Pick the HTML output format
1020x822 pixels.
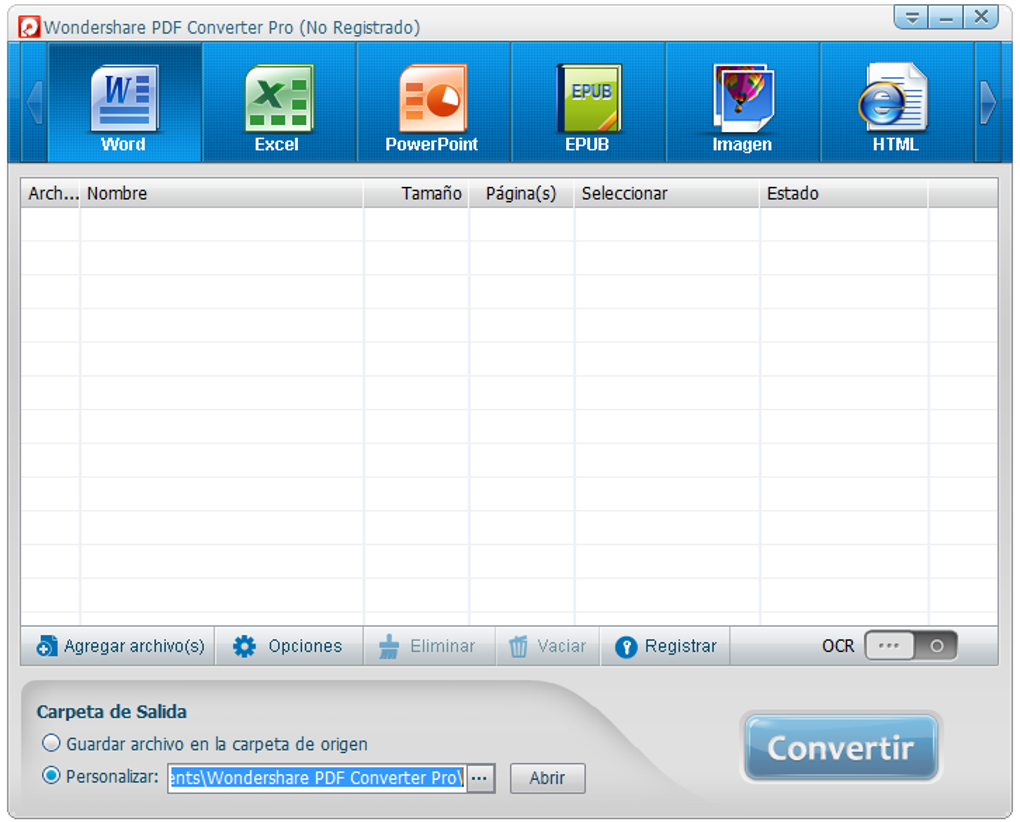tap(897, 103)
